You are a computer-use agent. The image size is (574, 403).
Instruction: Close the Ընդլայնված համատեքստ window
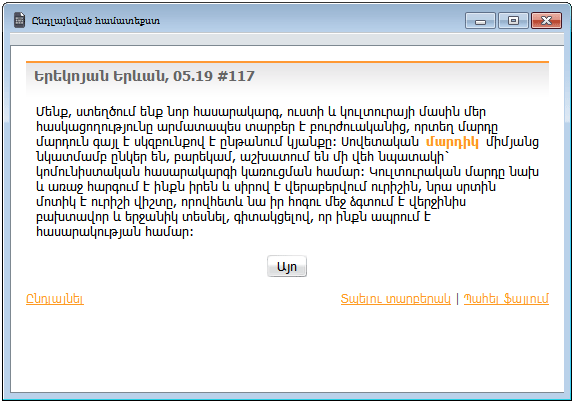click(x=546, y=20)
